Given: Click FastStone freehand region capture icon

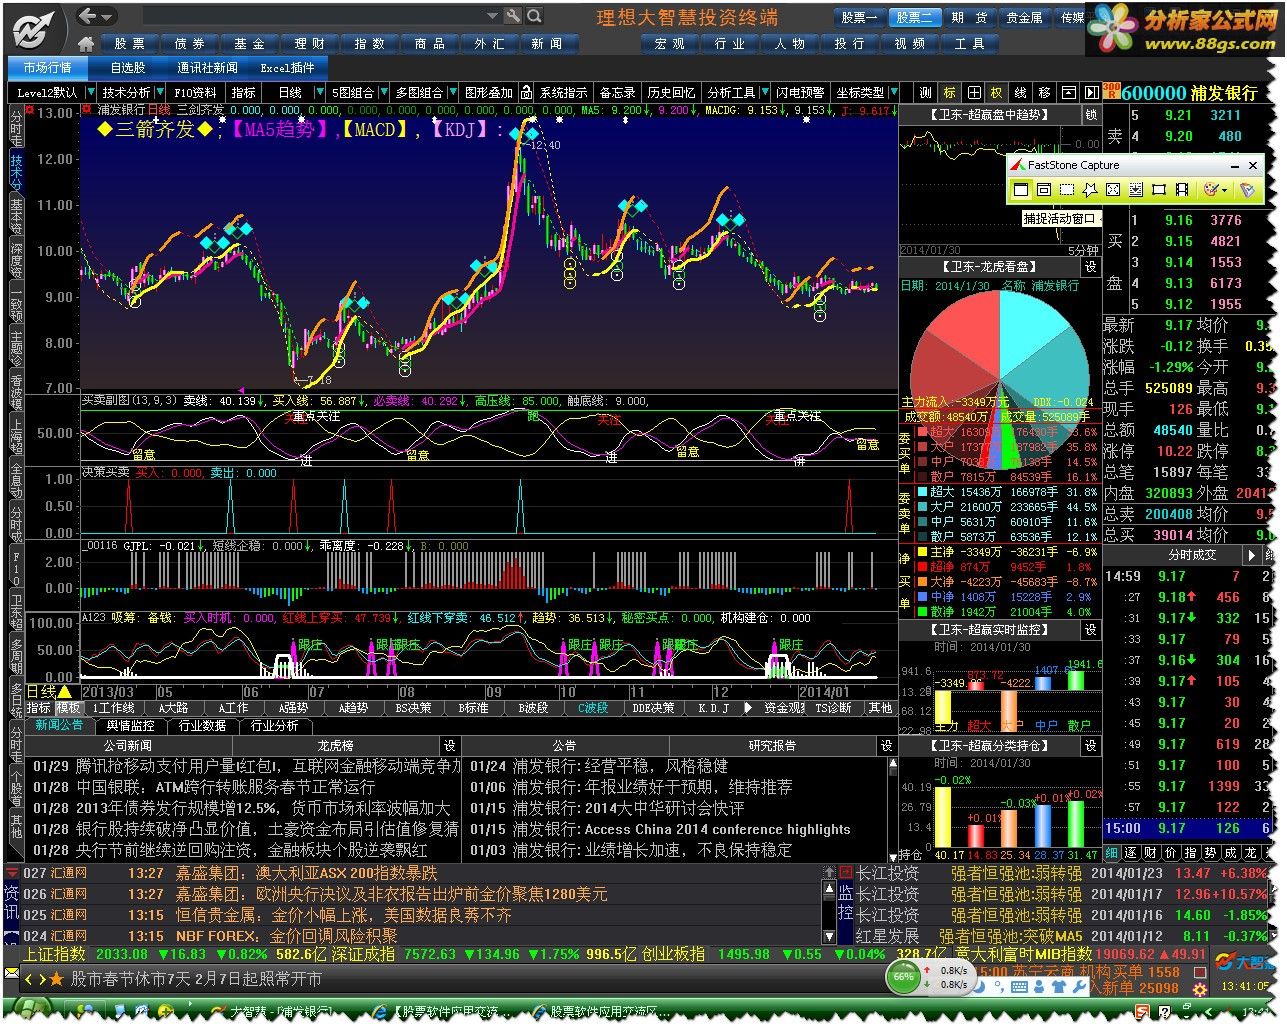Looking at the screenshot, I should click(1090, 189).
